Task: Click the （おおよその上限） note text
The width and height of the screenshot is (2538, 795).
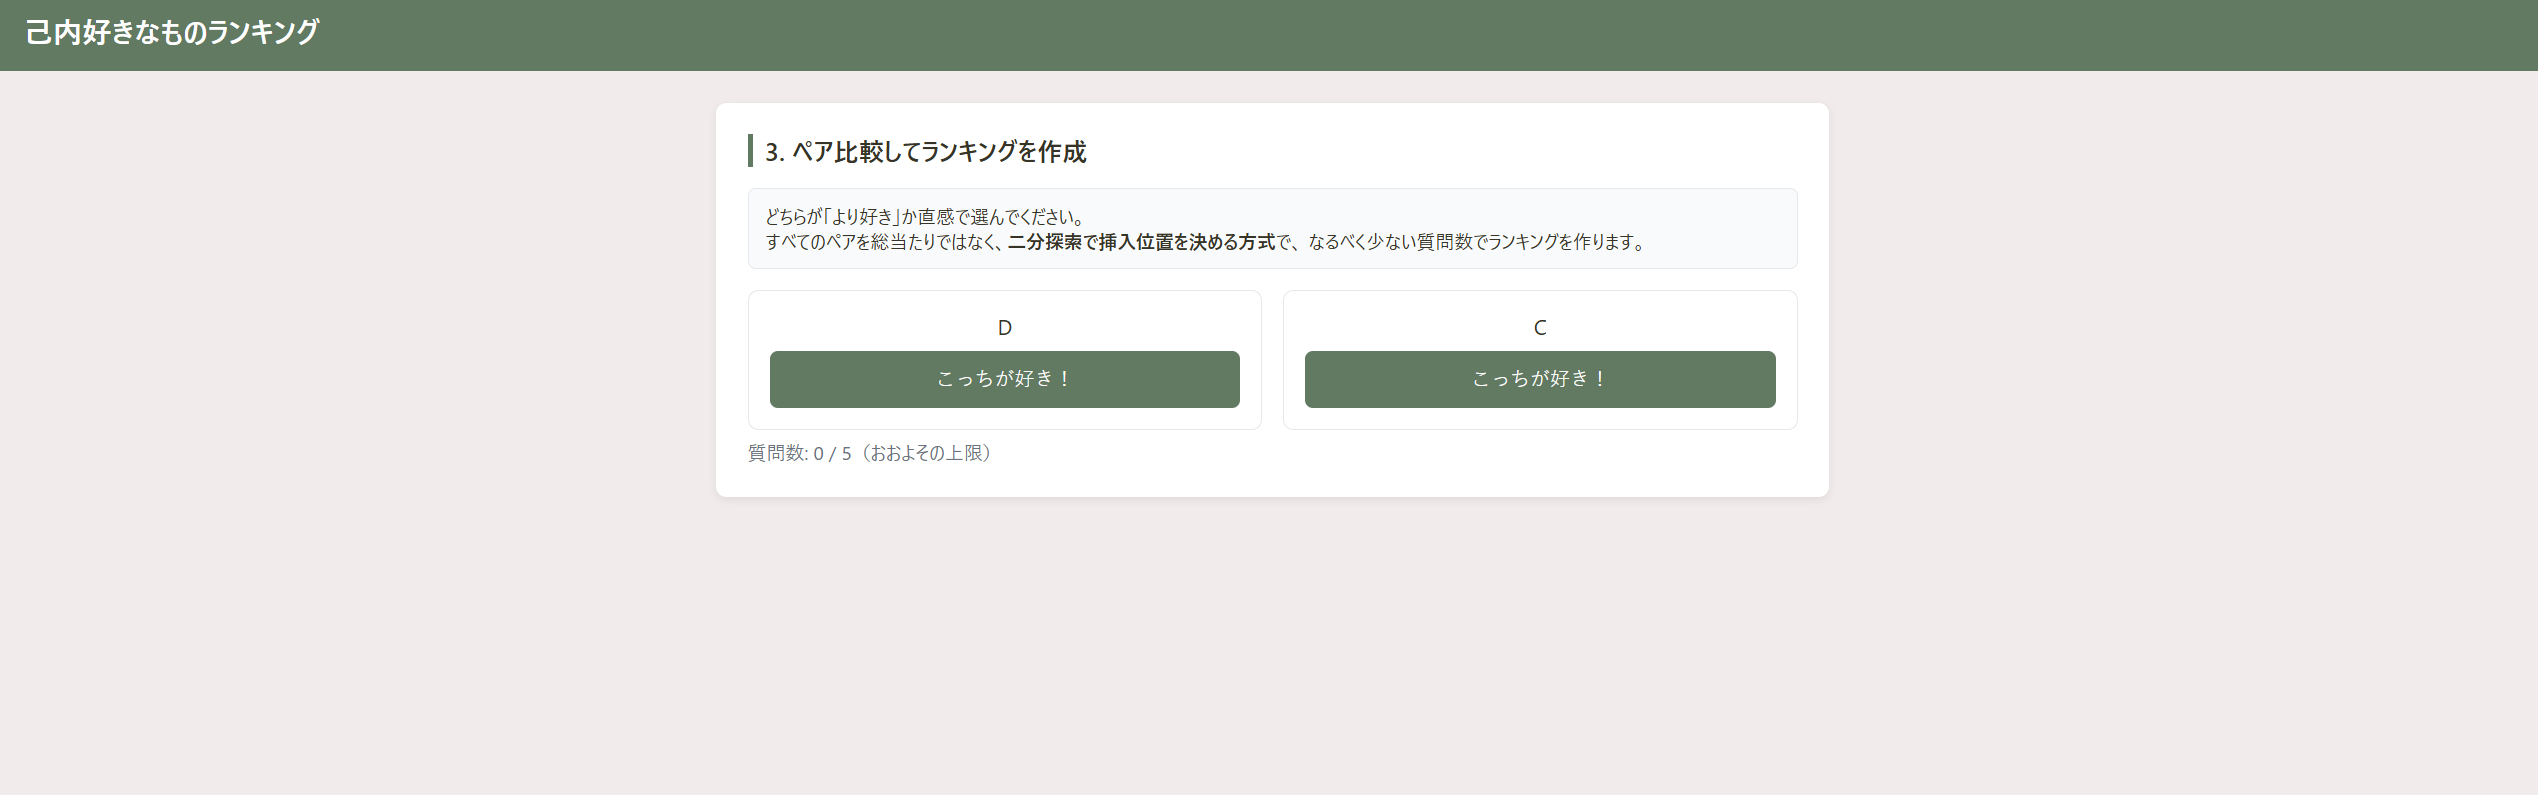Action: click(x=929, y=453)
